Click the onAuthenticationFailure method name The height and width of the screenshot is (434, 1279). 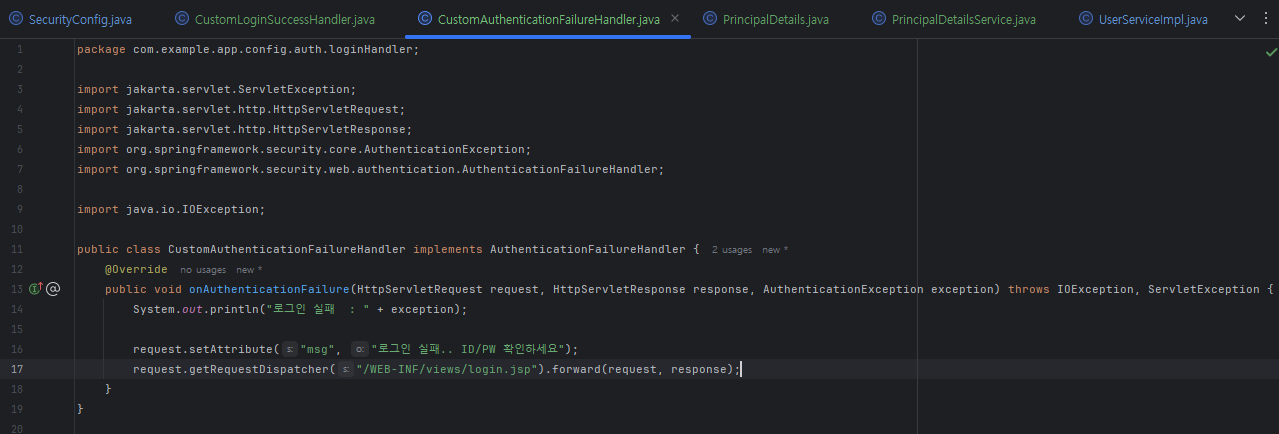pos(269,289)
